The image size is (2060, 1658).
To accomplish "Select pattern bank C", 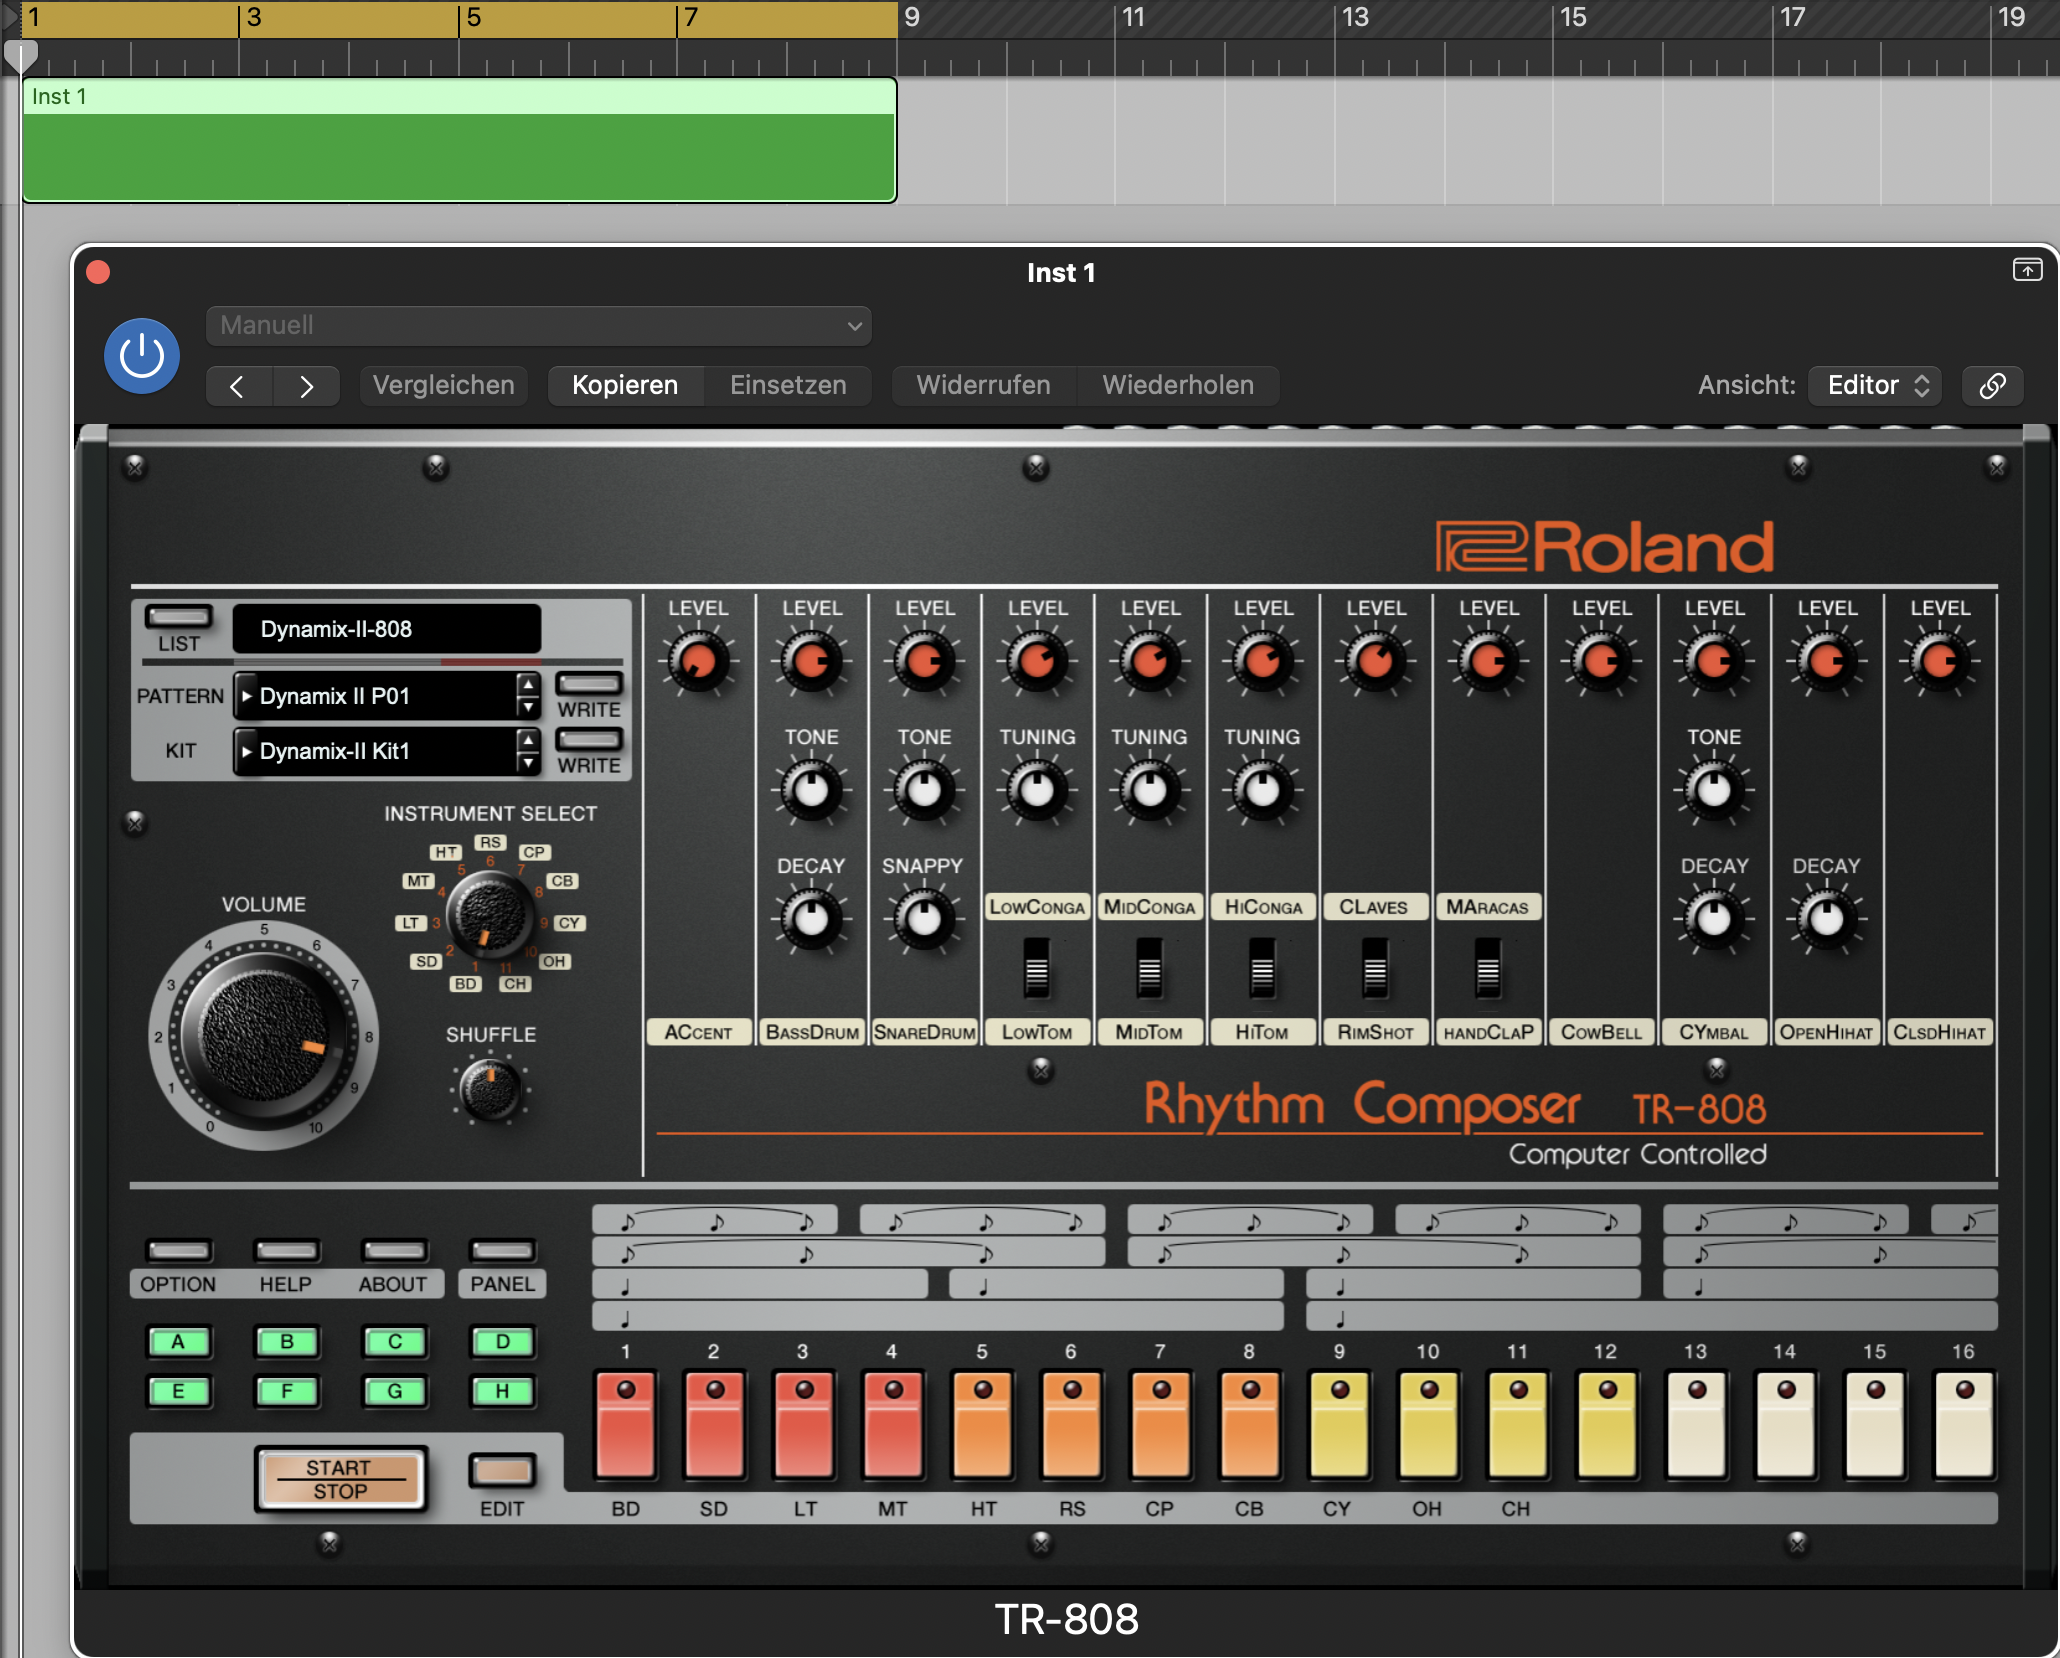I will (394, 1342).
